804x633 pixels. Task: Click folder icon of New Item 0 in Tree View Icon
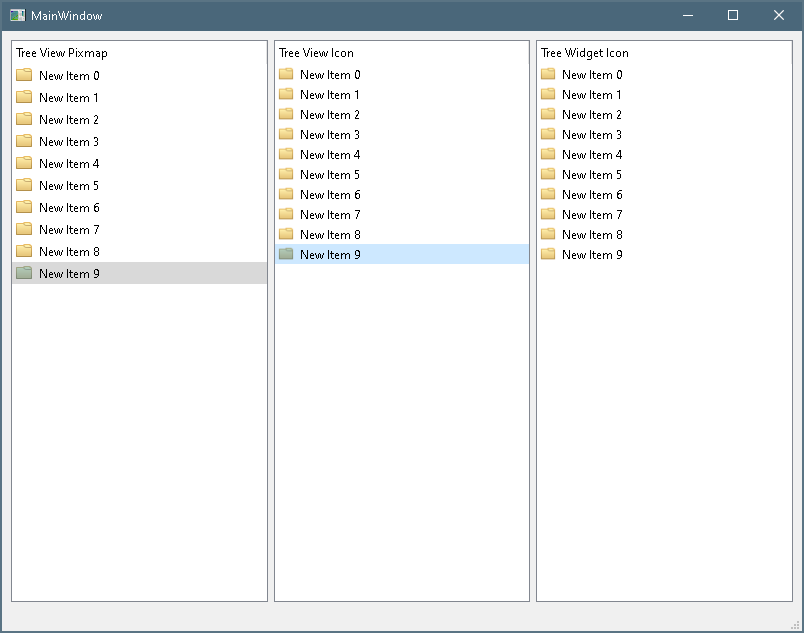(286, 74)
